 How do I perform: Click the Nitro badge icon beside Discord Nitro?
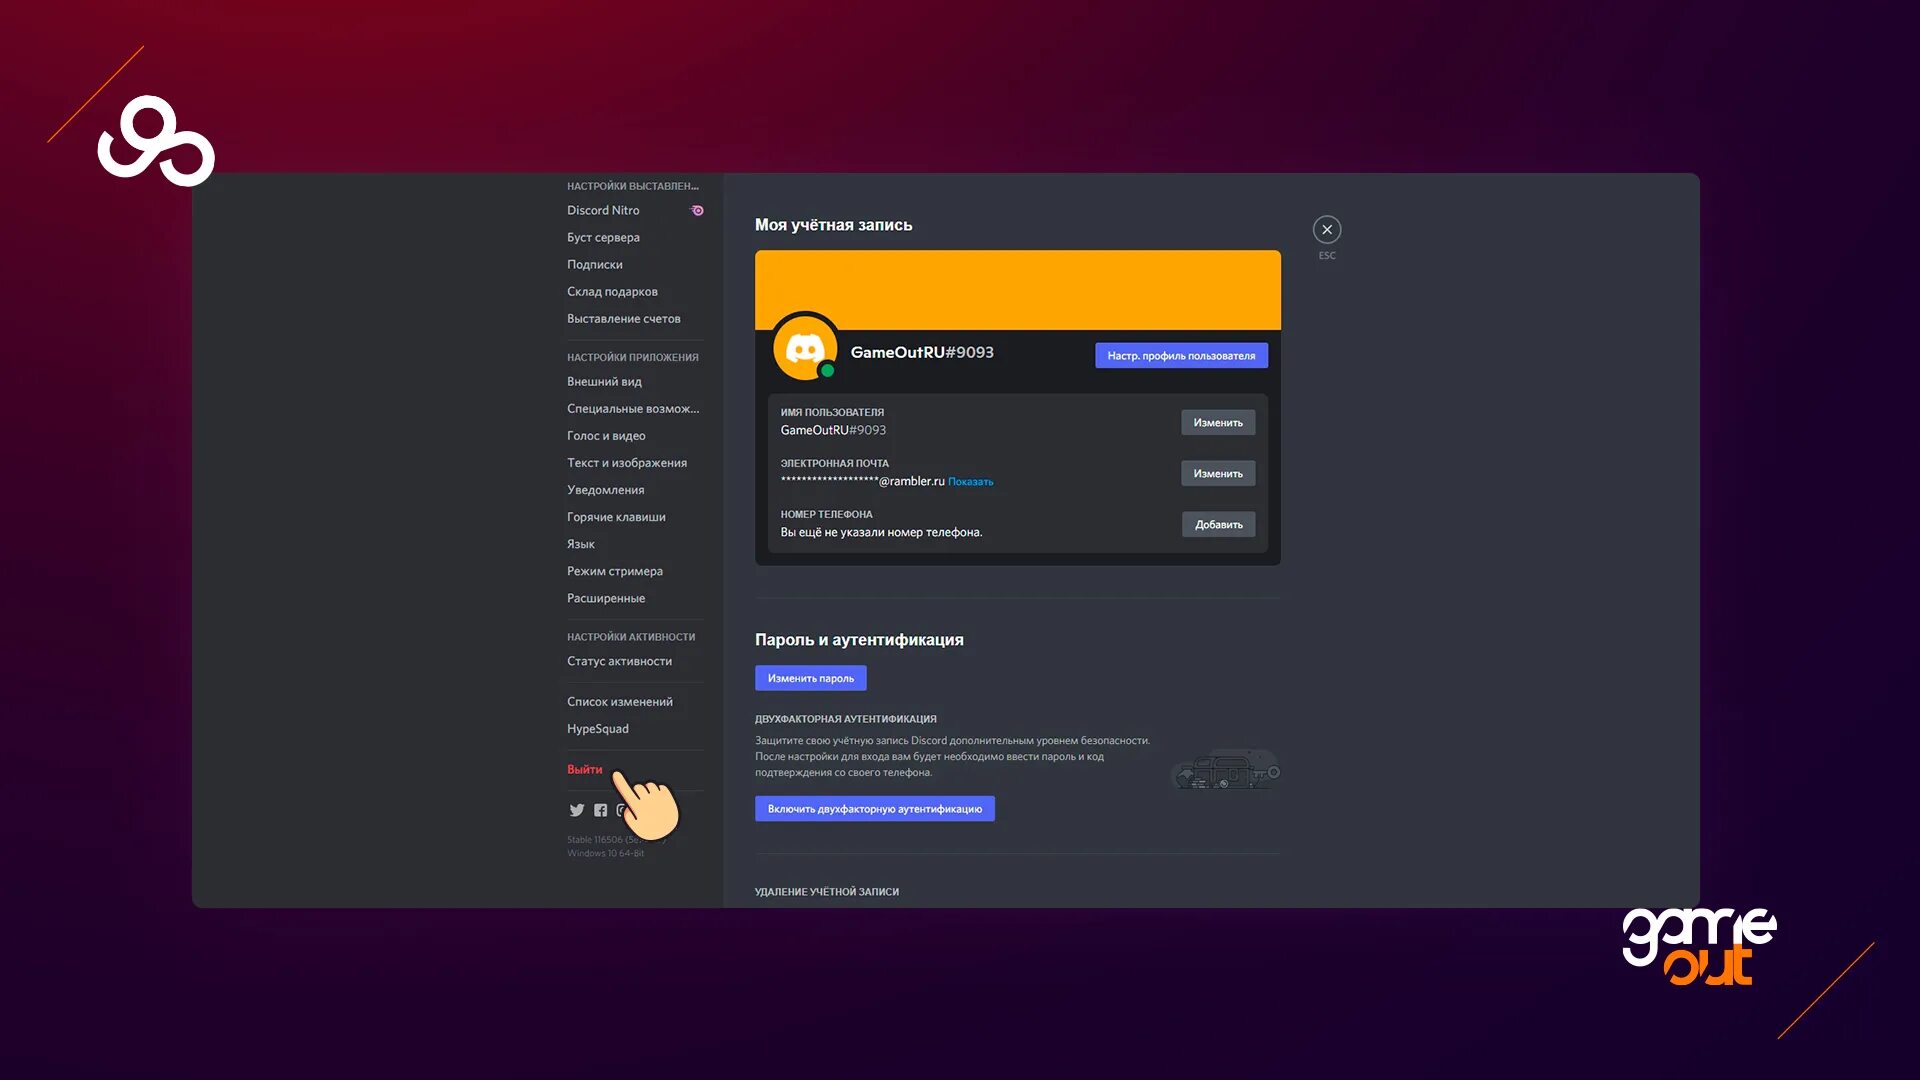point(698,210)
